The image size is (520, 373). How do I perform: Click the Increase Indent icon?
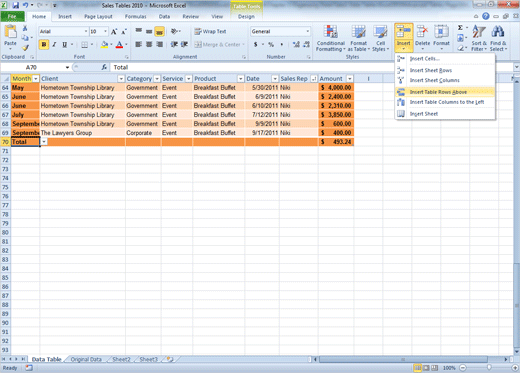pyautogui.click(x=184, y=44)
